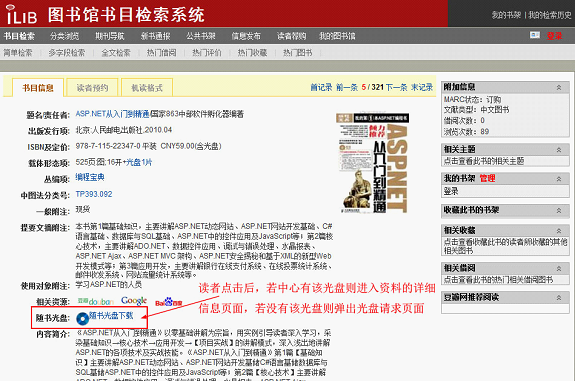The image size is (575, 381).
Task: Click the MARC状态: 订购 text
Action: (472, 99)
